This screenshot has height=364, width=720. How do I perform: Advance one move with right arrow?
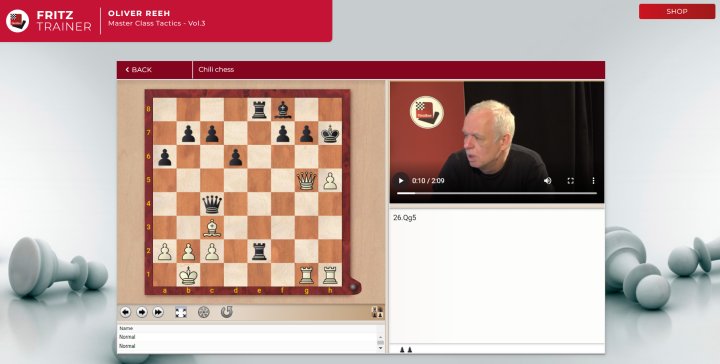pyautogui.click(x=142, y=312)
